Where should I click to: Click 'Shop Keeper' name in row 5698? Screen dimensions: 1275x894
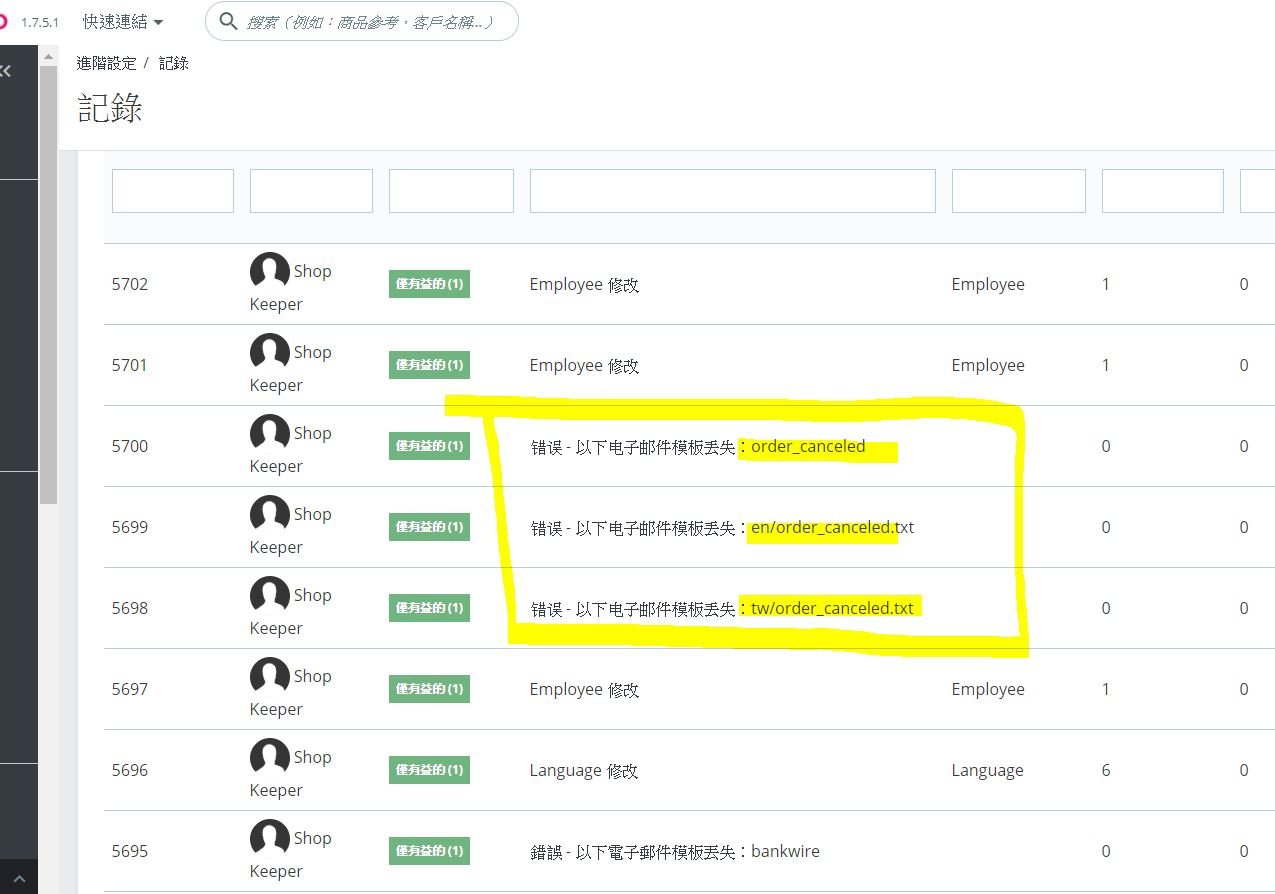tap(290, 611)
